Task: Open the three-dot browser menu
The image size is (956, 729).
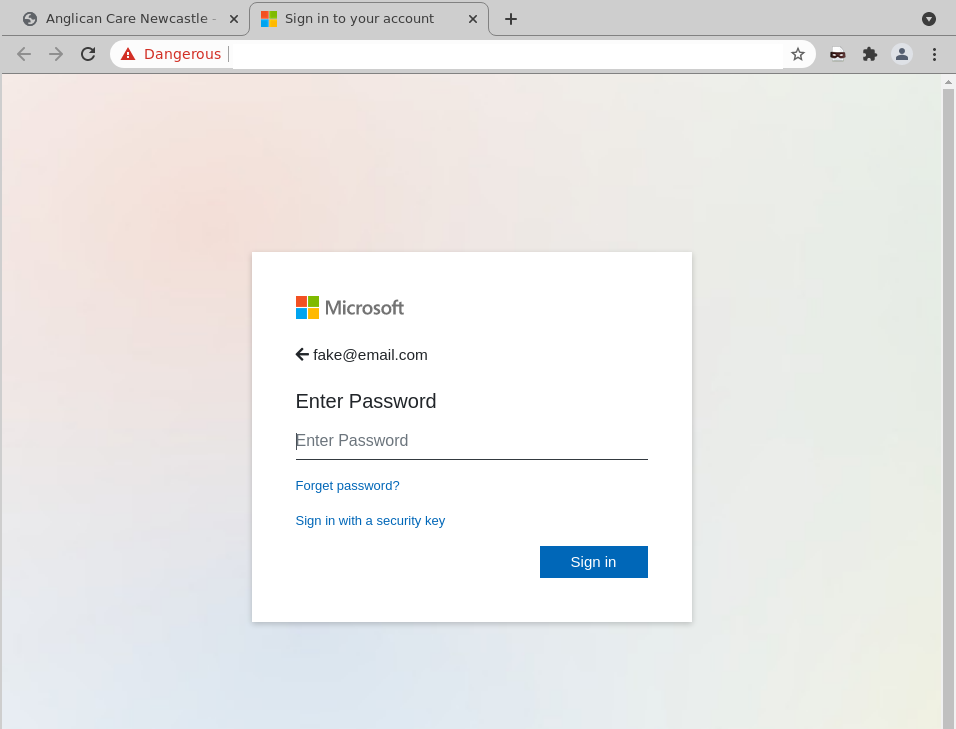Action: coord(934,54)
